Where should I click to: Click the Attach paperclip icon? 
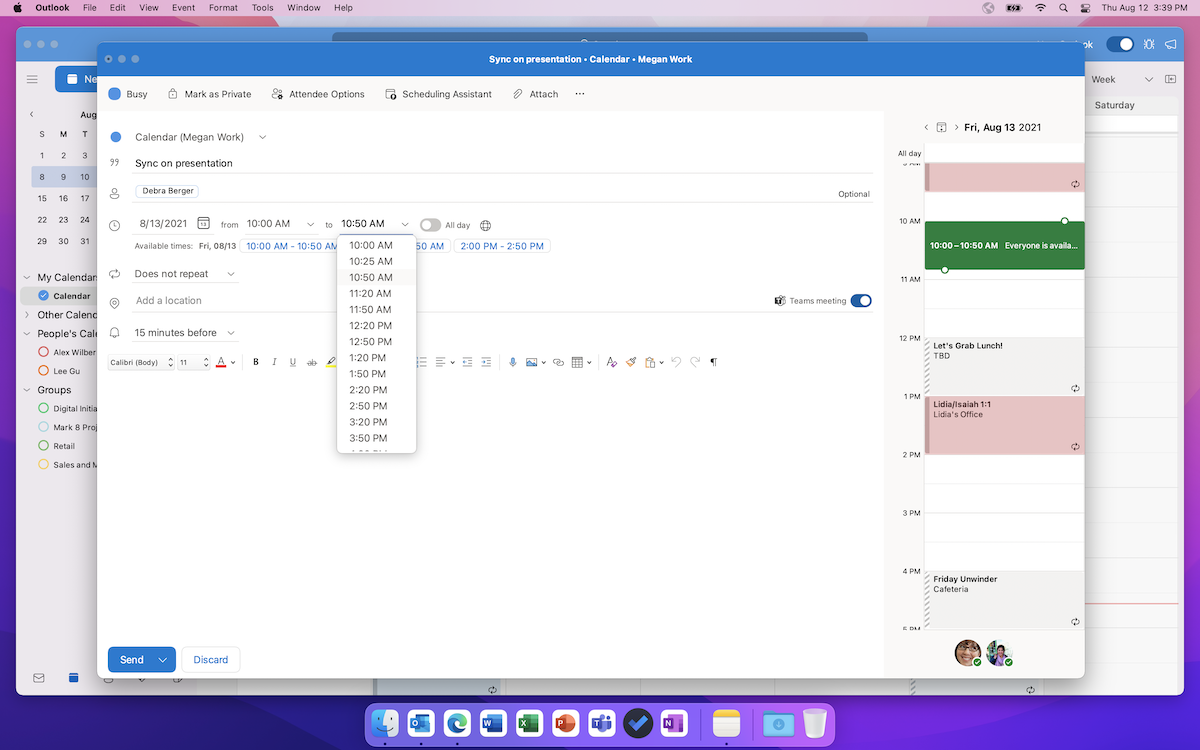518,94
